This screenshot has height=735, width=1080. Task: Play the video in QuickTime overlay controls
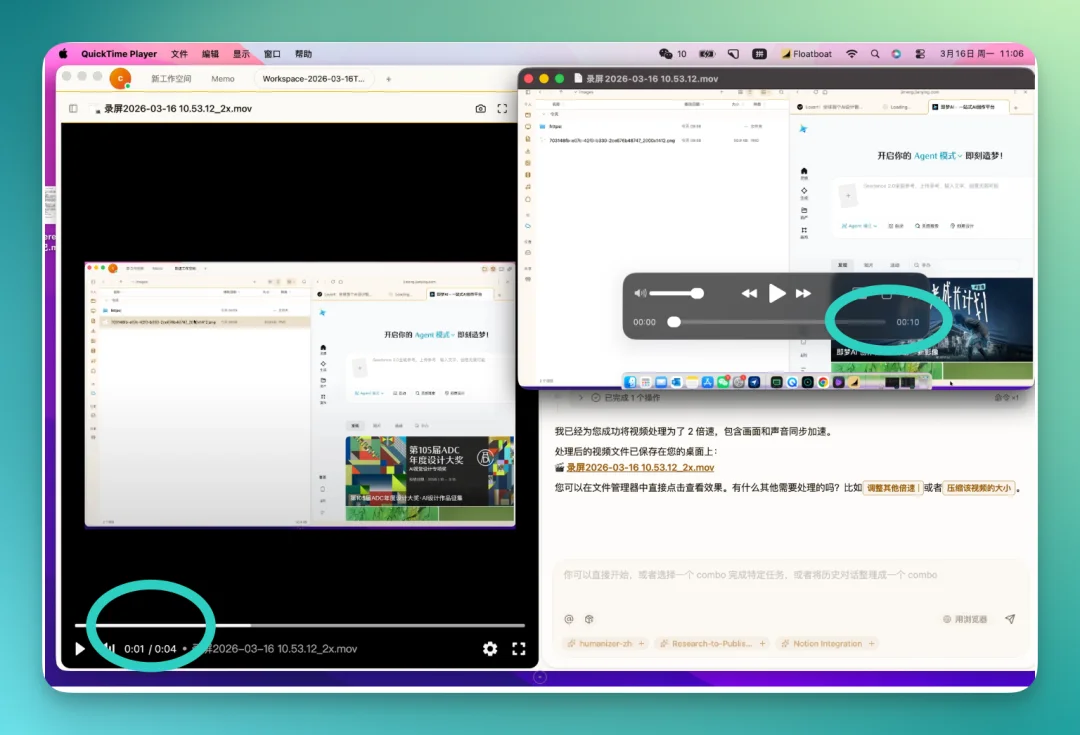(776, 293)
